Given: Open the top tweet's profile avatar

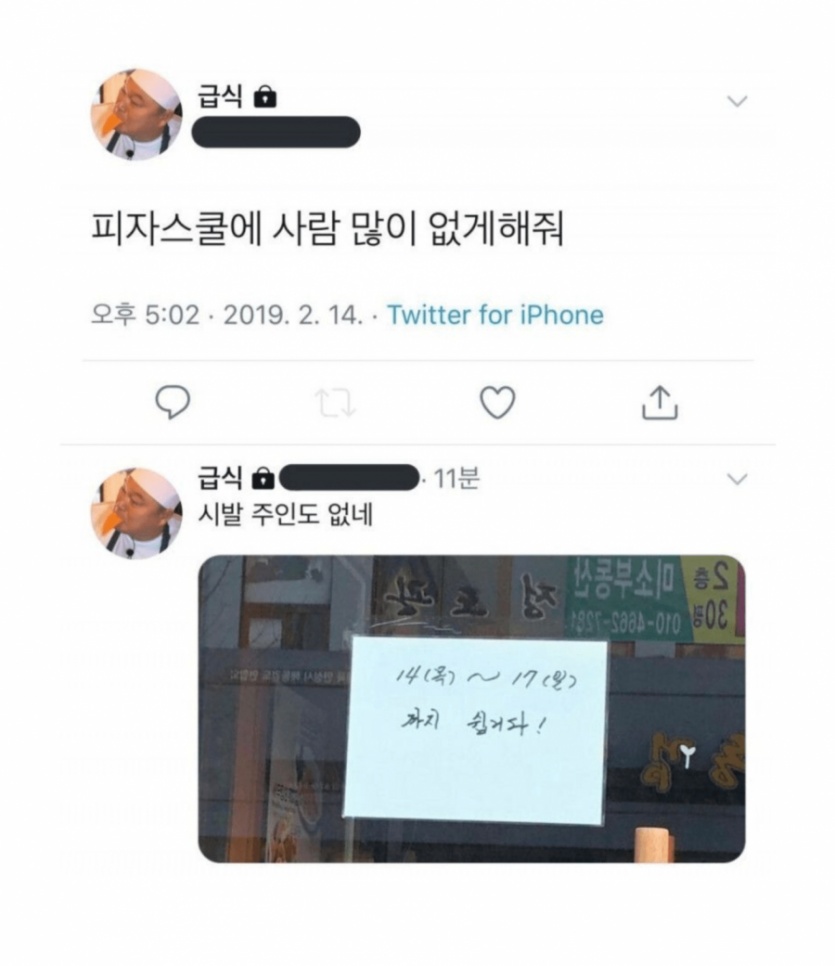Looking at the screenshot, I should tap(137, 114).
